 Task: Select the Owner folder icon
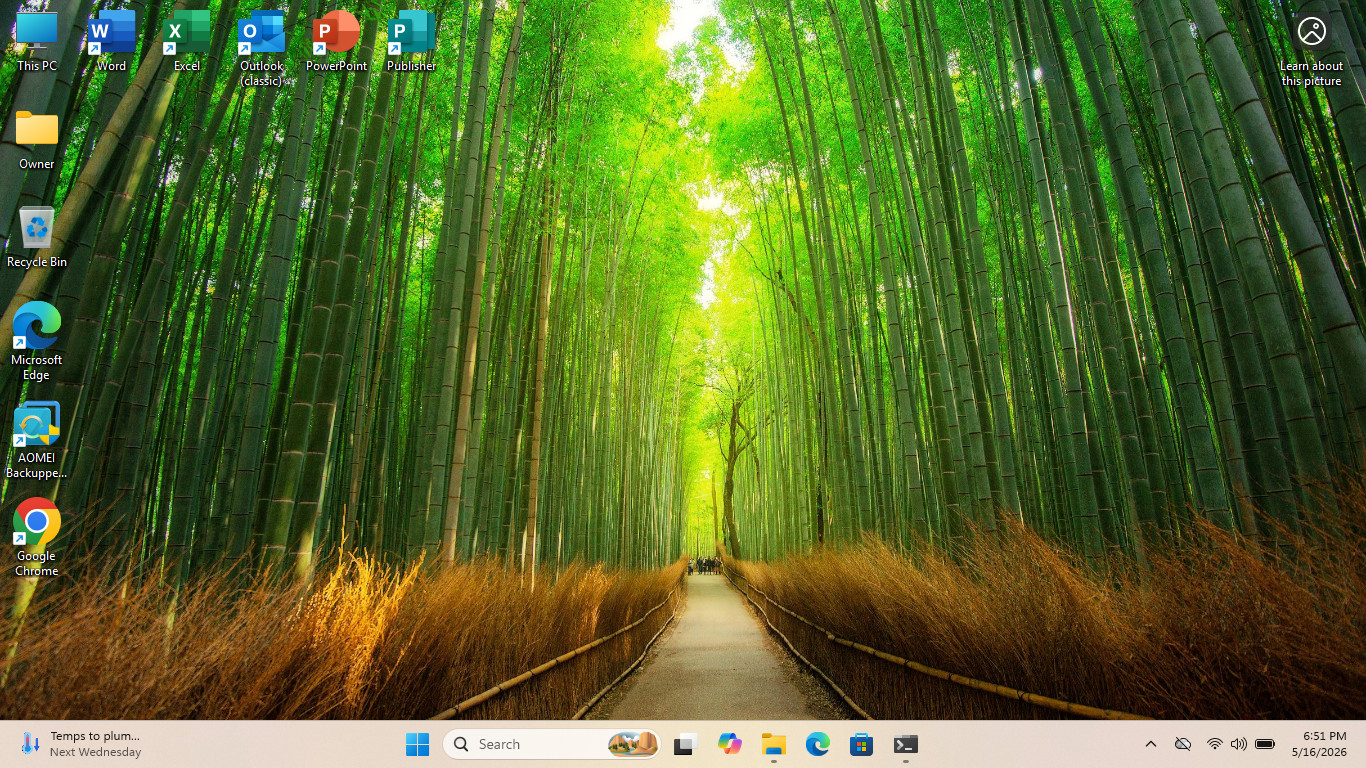[37, 140]
